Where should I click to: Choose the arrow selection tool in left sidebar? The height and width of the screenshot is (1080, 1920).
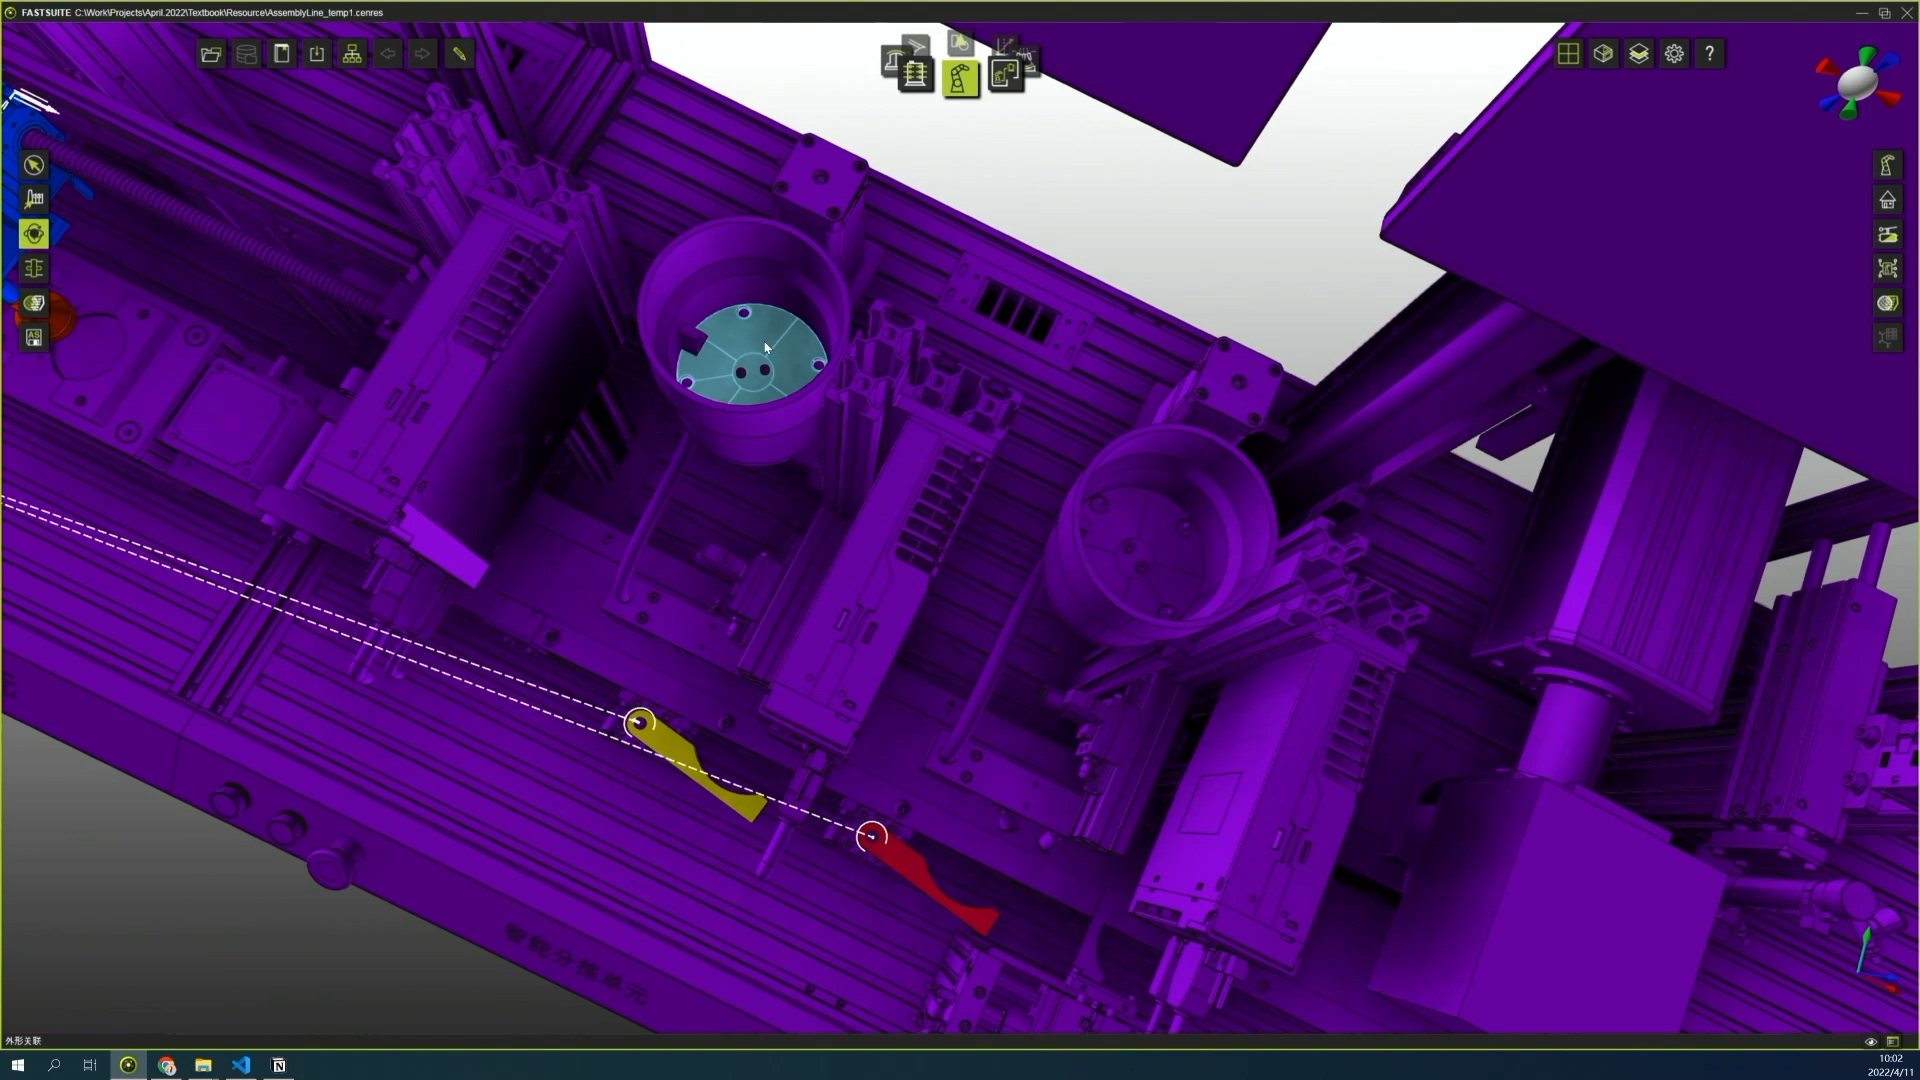(x=34, y=165)
